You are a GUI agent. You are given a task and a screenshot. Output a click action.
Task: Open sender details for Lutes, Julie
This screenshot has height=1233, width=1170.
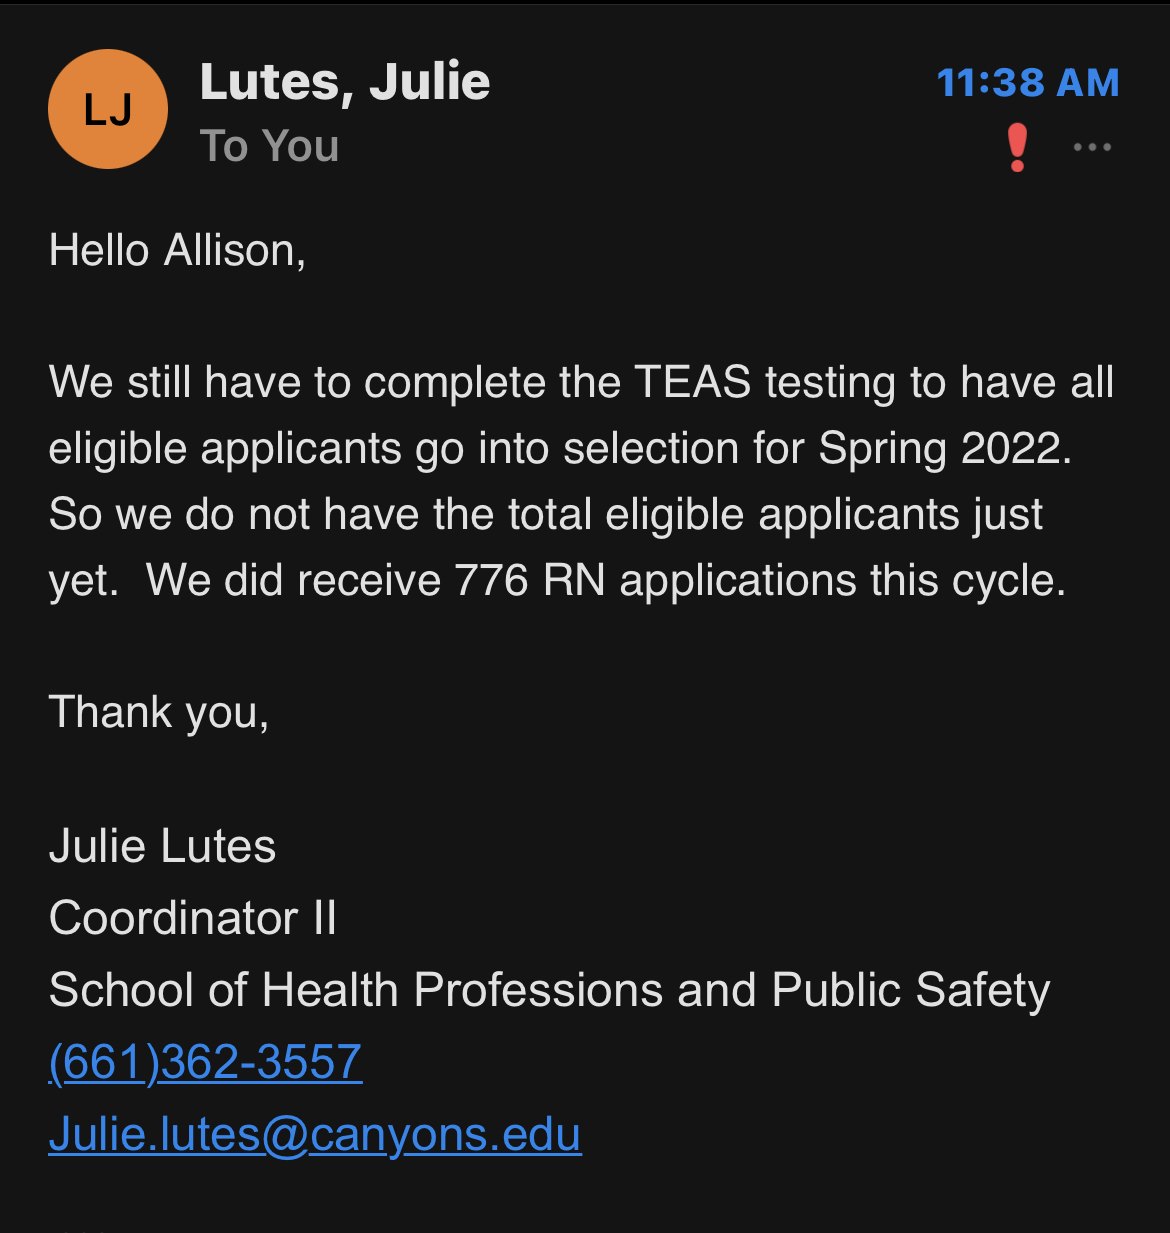(x=345, y=82)
